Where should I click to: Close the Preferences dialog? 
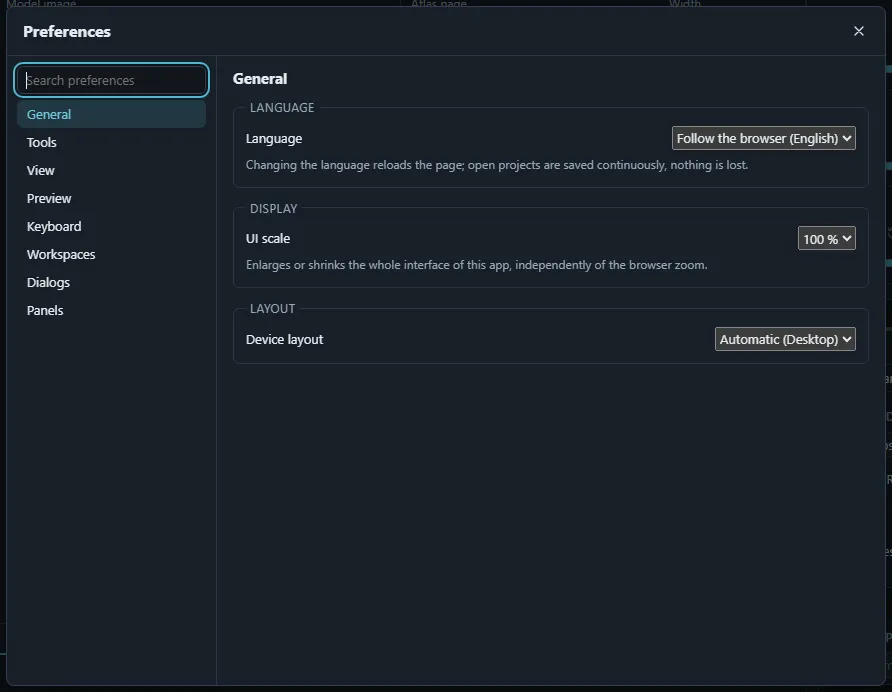(858, 31)
